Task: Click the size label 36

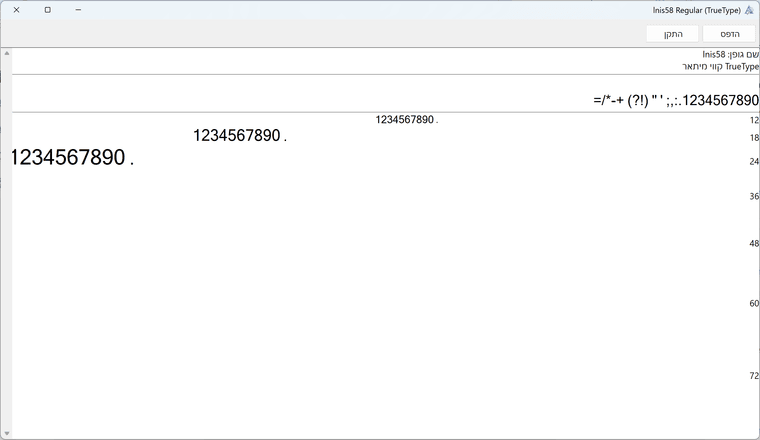Action: click(x=754, y=196)
